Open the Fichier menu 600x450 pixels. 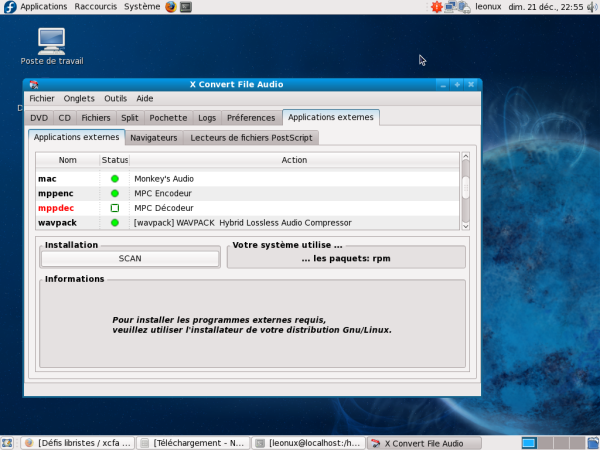[42, 98]
